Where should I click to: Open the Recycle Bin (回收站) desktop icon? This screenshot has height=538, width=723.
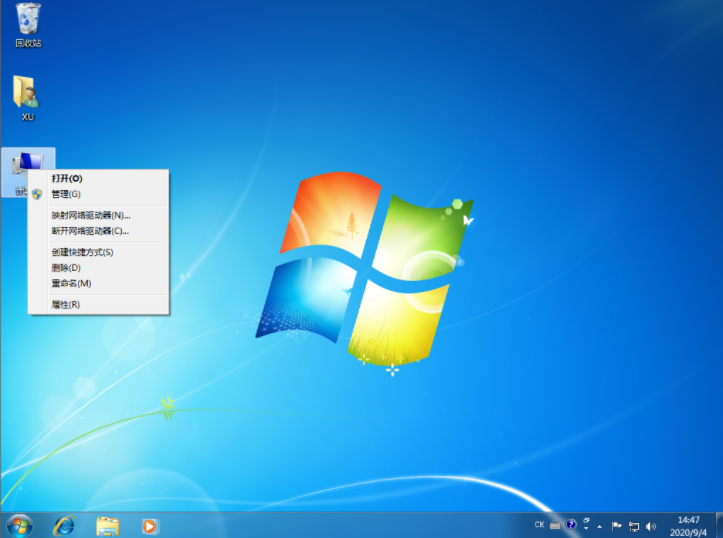point(28,23)
